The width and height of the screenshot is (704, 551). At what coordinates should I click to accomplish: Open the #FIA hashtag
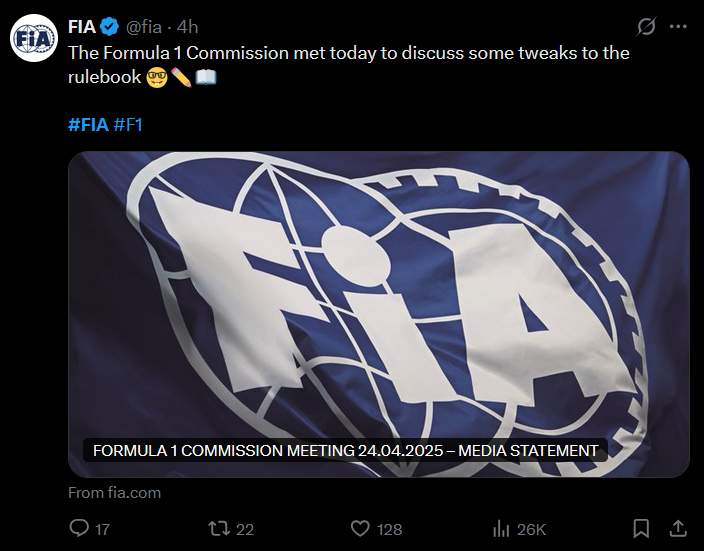click(x=88, y=125)
